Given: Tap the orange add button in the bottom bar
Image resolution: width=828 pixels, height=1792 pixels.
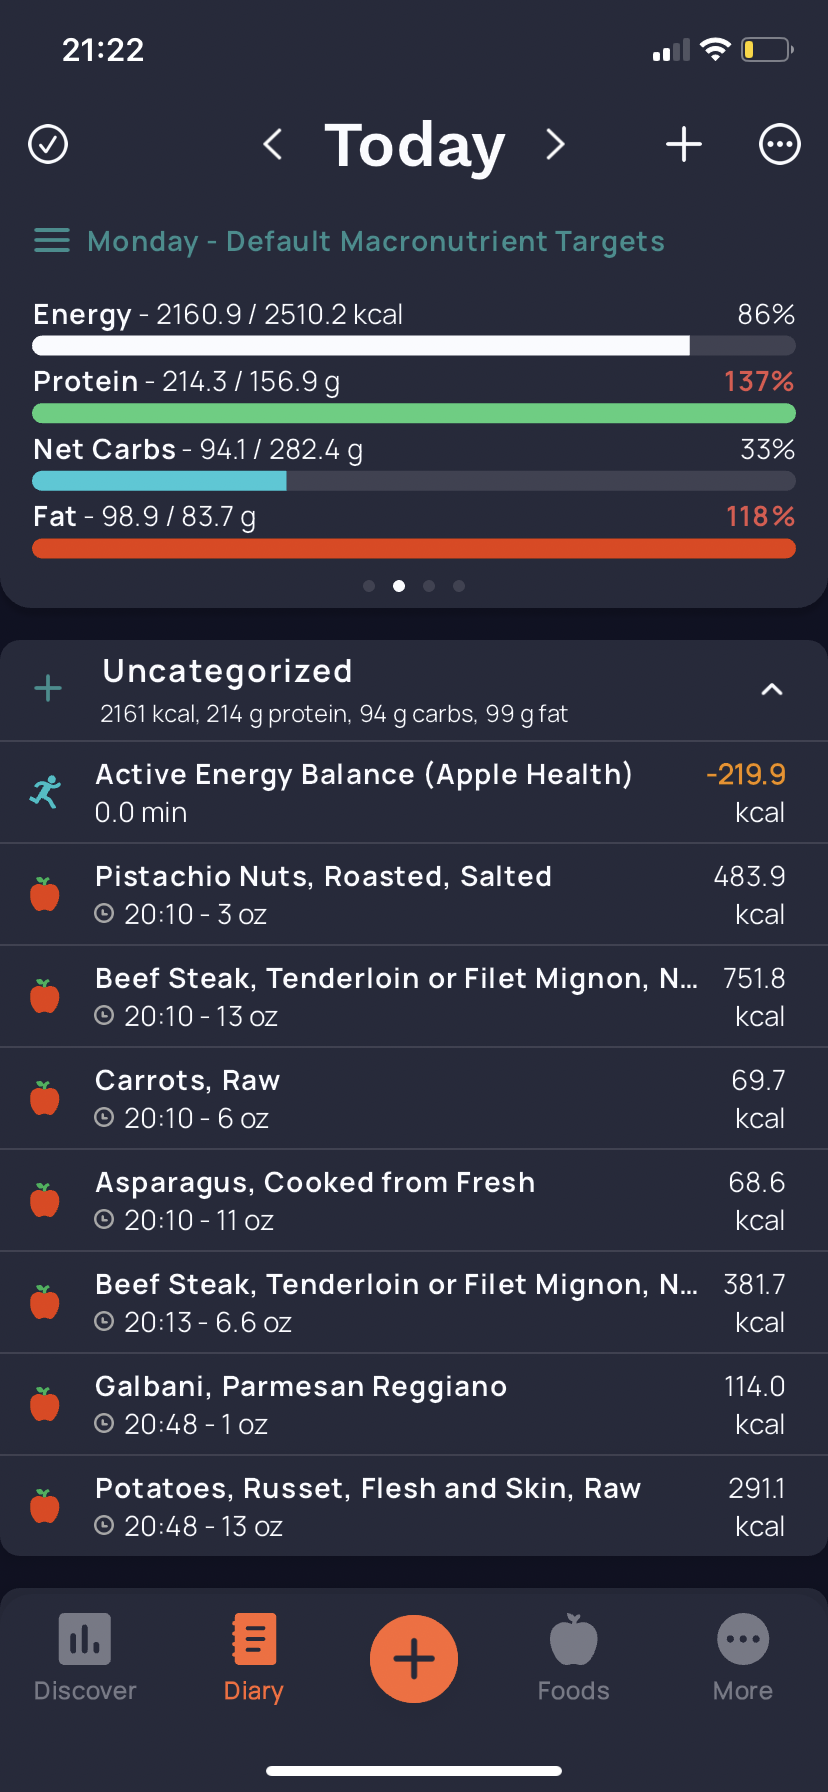Looking at the screenshot, I should pos(414,1659).
